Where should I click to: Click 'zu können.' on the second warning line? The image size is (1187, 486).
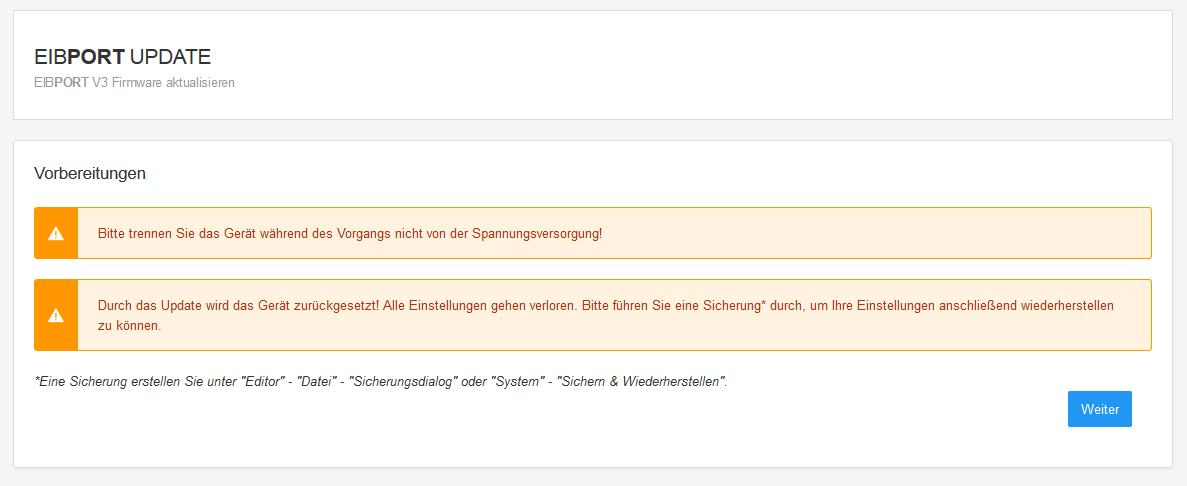click(x=129, y=325)
